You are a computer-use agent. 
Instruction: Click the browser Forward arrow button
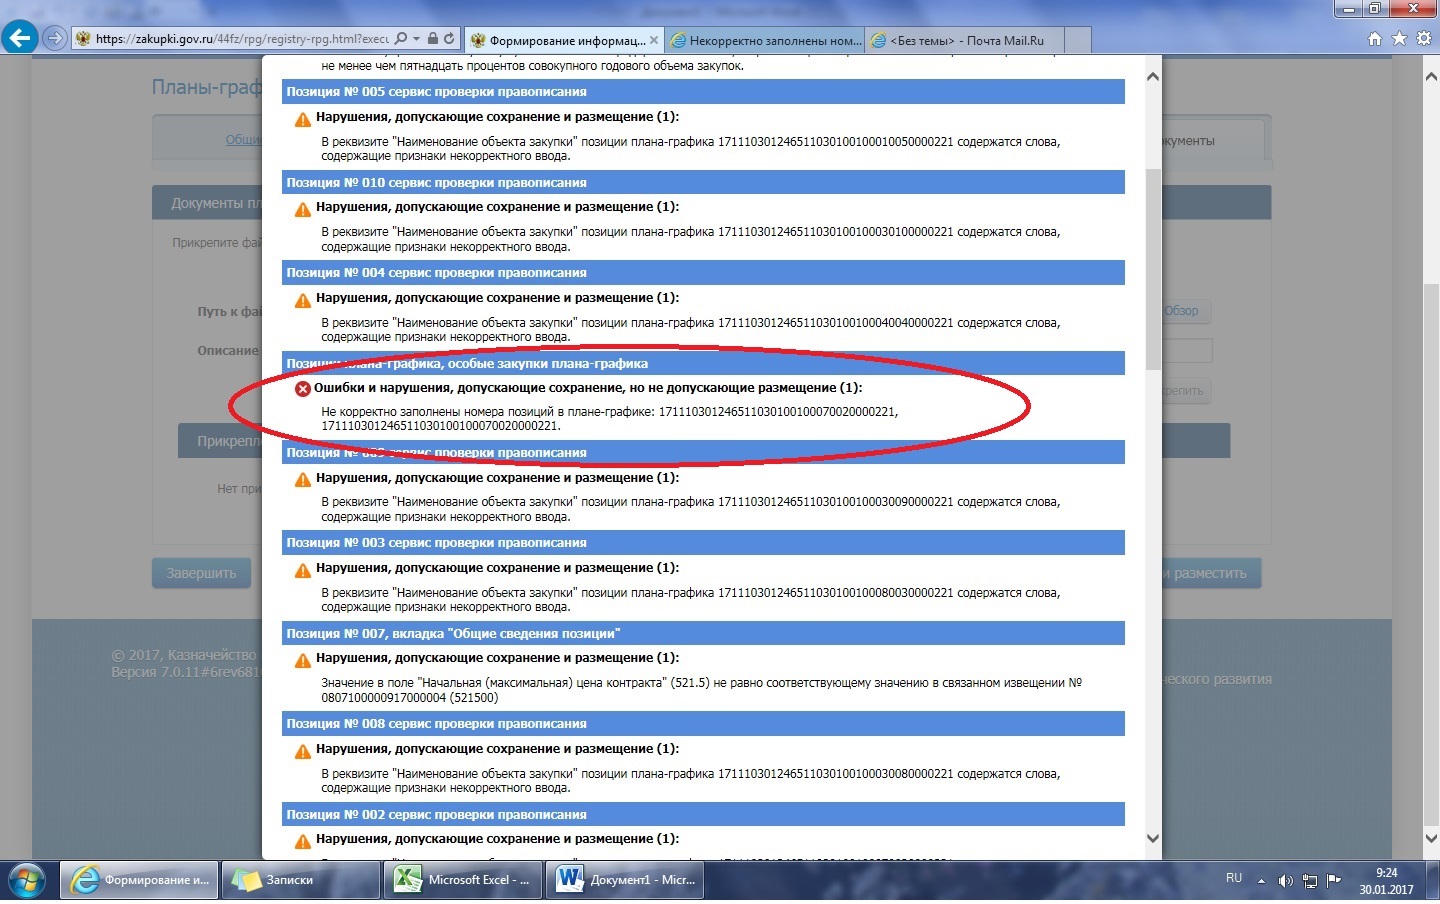point(55,39)
